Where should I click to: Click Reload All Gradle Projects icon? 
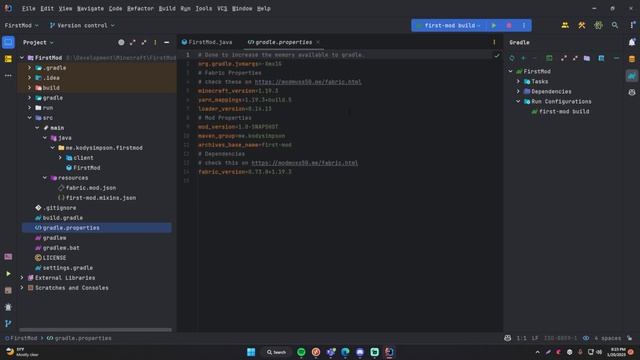click(511, 58)
